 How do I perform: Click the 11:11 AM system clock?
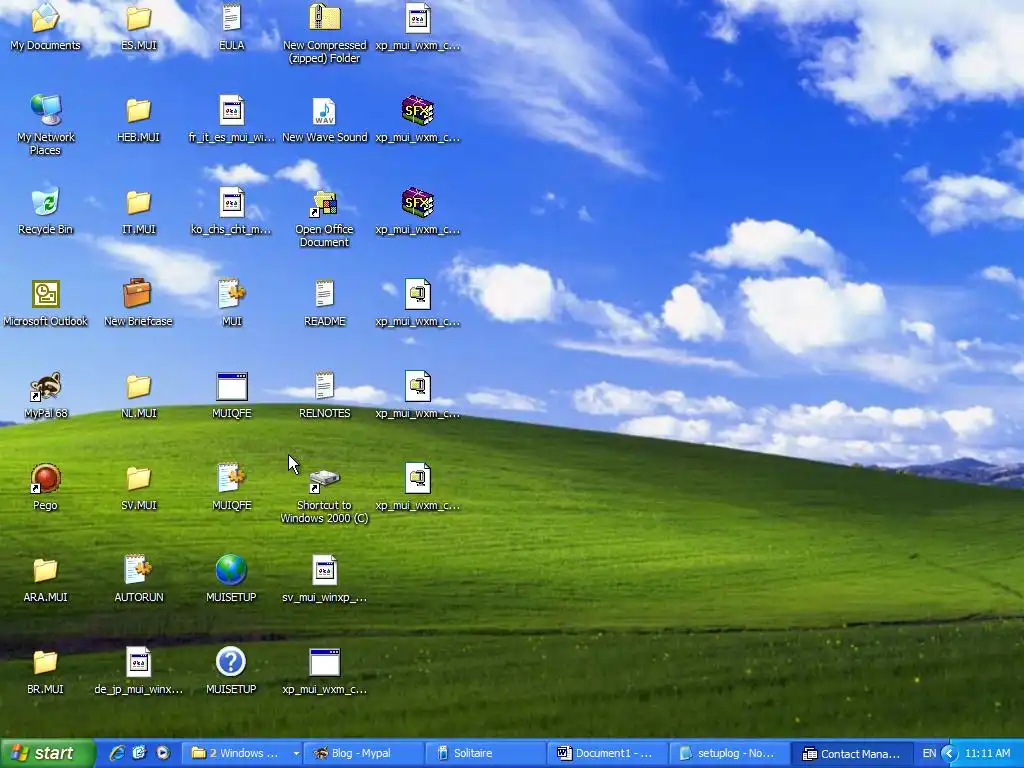pyautogui.click(x=987, y=754)
